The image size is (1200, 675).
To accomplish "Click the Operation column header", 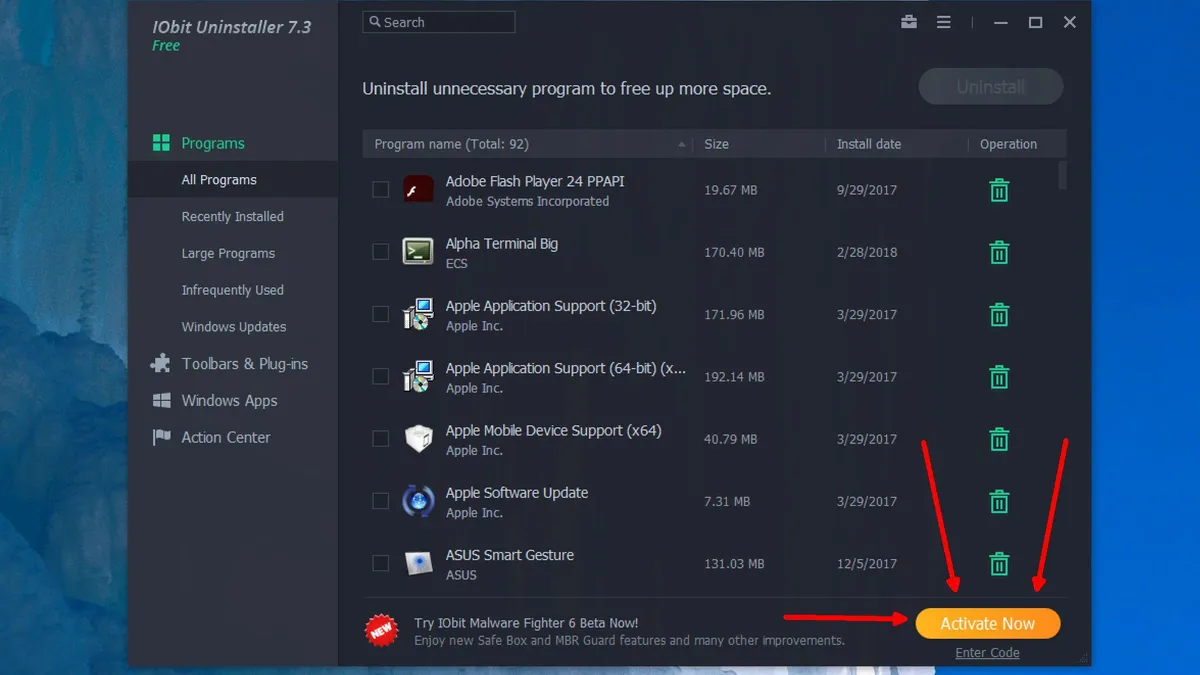I will (x=1008, y=144).
